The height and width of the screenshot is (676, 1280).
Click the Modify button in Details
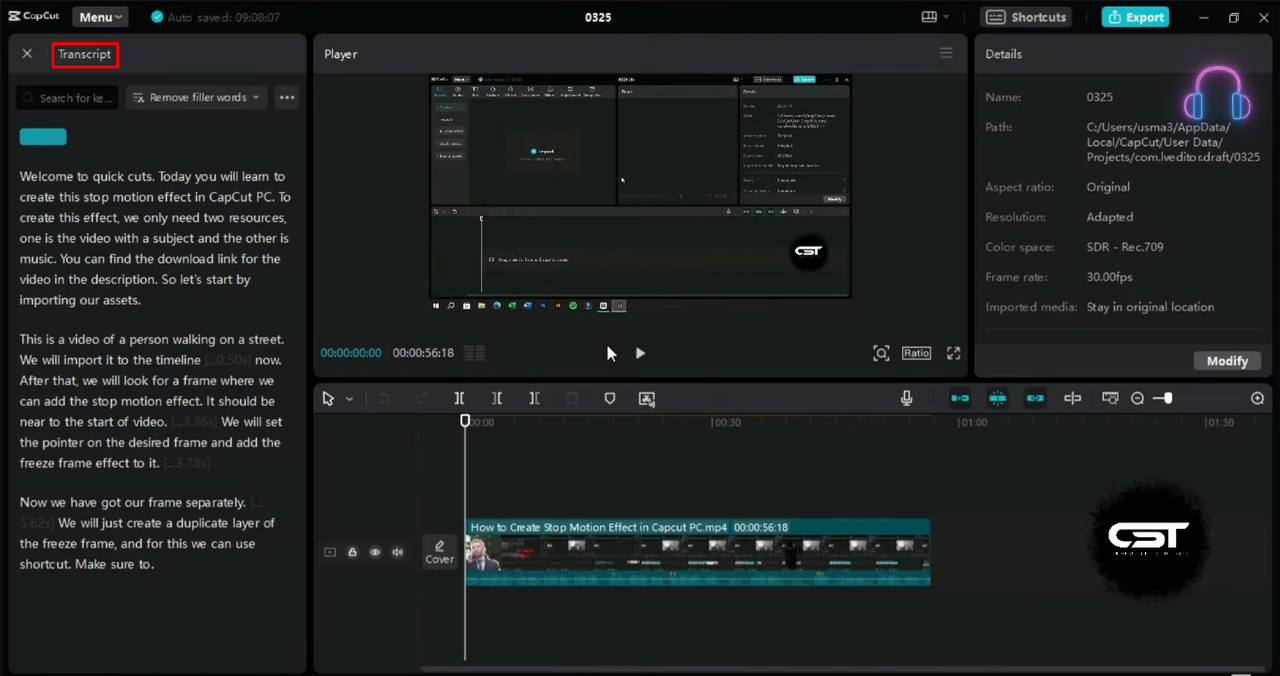click(x=1227, y=361)
